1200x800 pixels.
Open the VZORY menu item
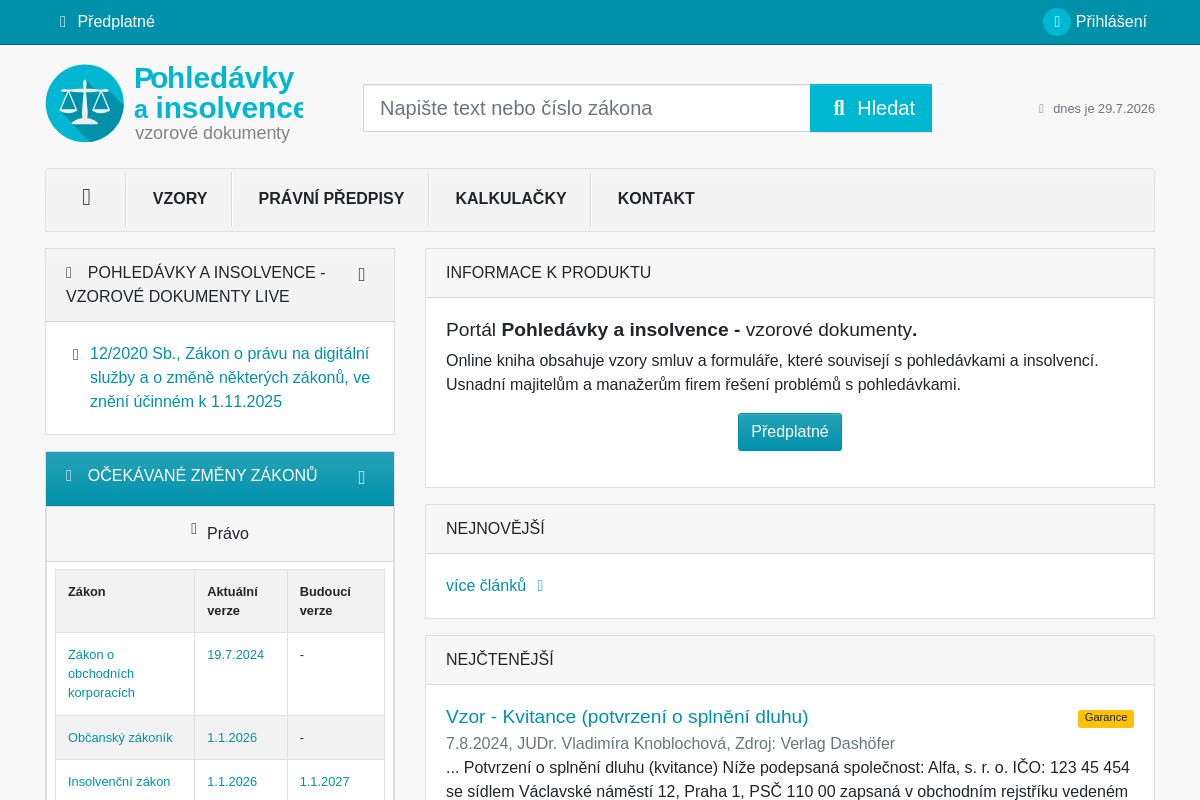pyautogui.click(x=180, y=198)
